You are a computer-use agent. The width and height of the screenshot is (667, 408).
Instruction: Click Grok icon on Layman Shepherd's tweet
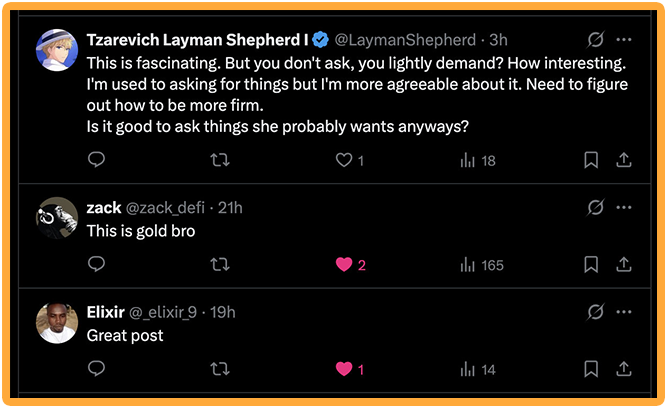tap(595, 40)
